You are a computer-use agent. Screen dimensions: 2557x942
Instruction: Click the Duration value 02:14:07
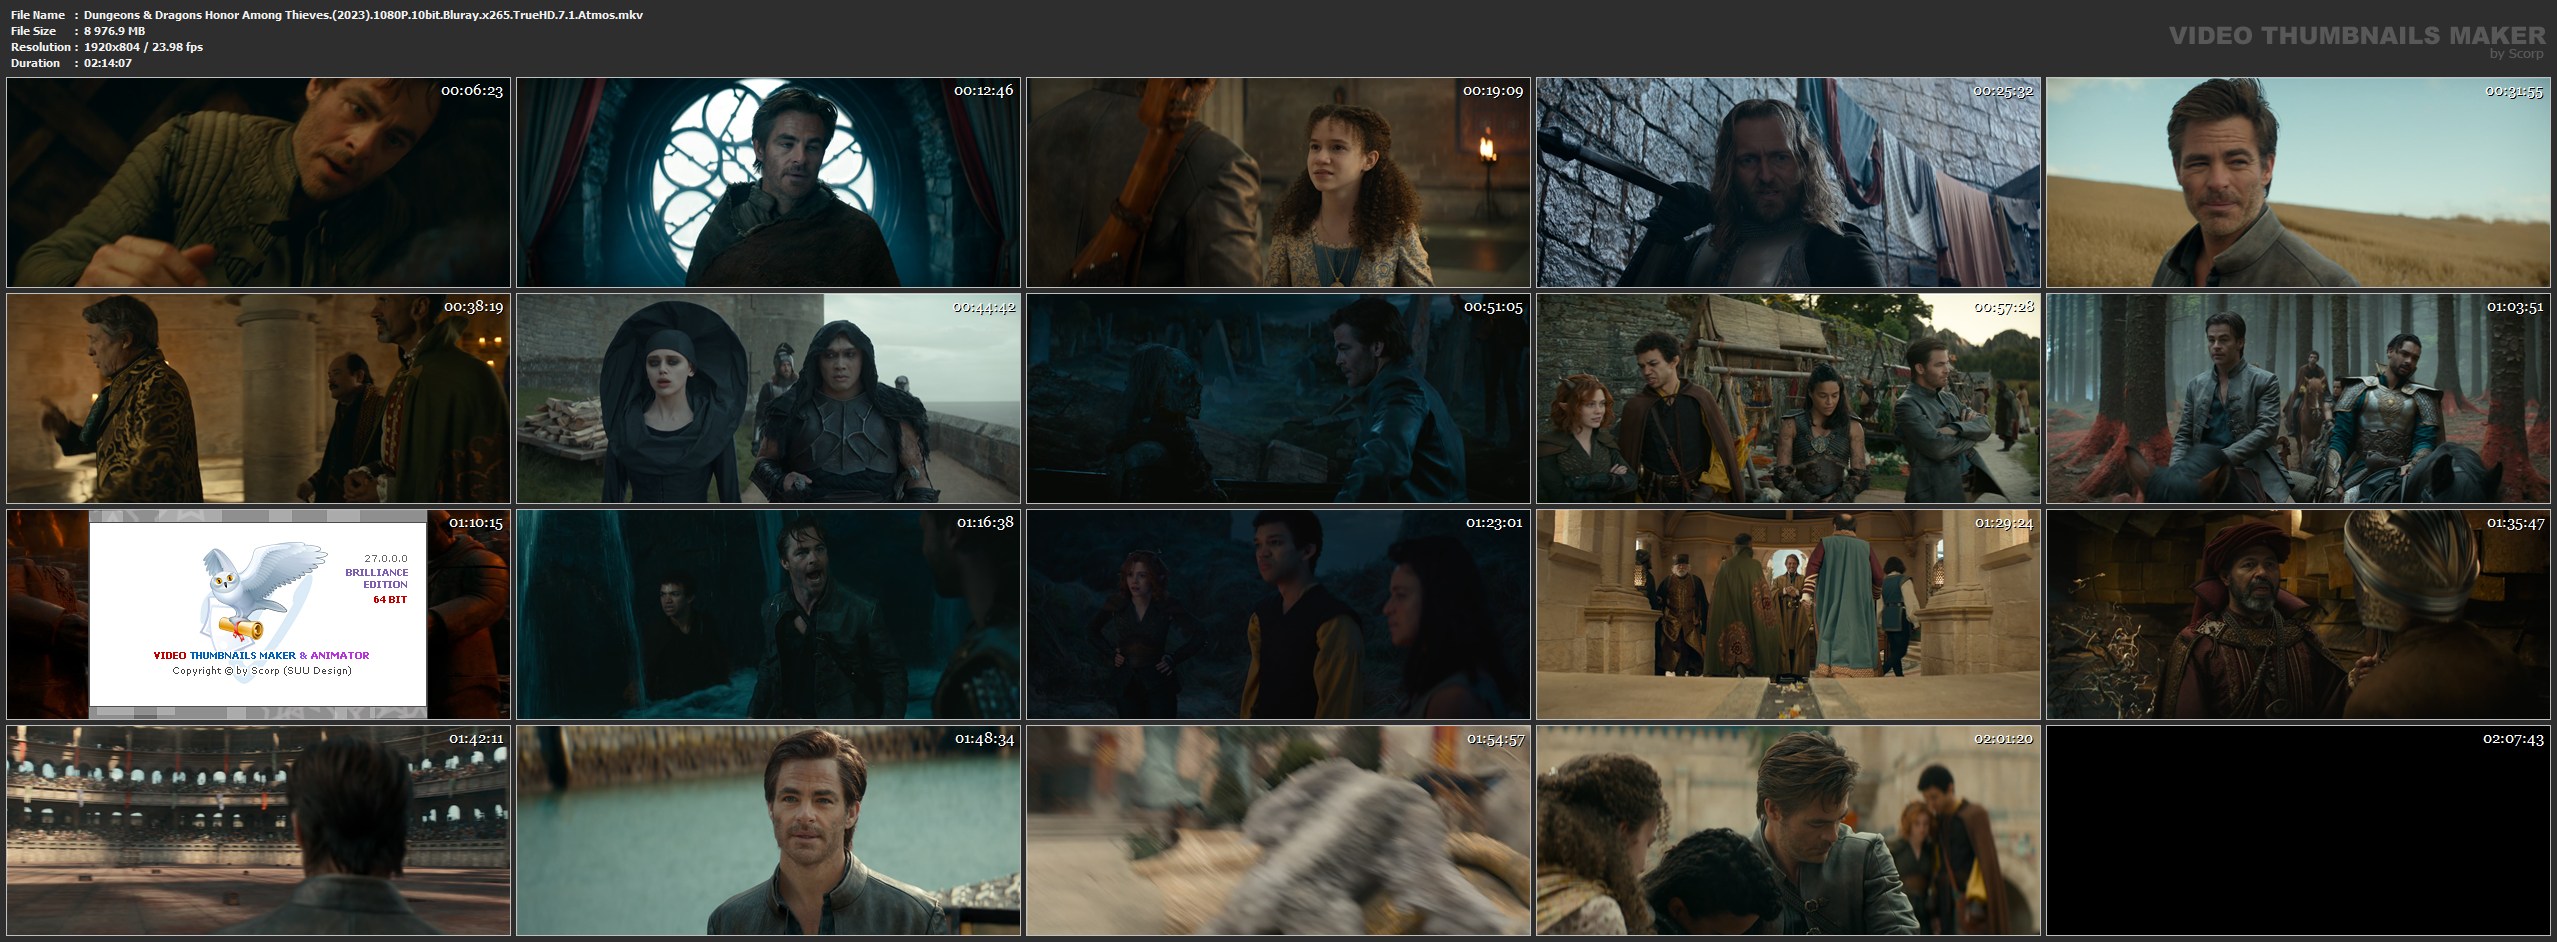(x=108, y=63)
